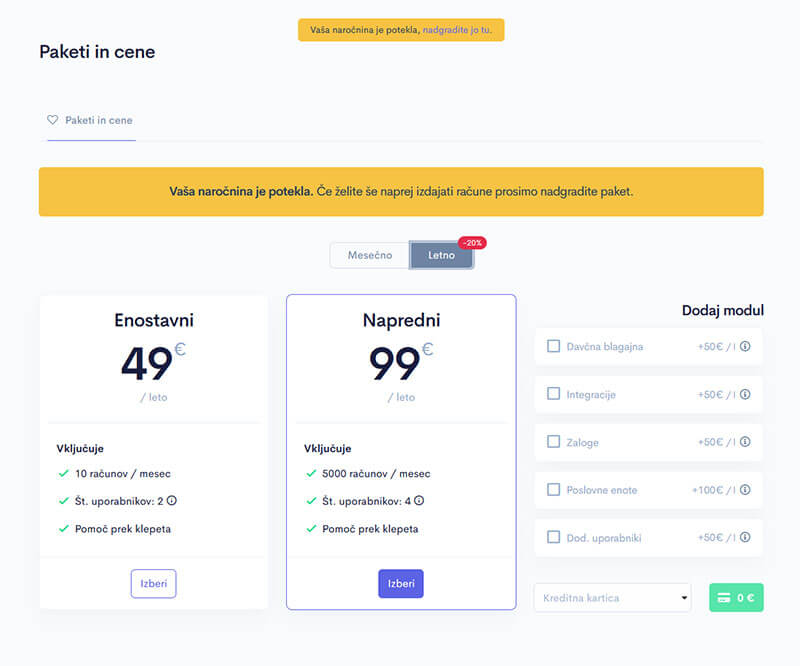Select the Poslovne enote checkbox
The image size is (800, 666).
[x=553, y=490]
